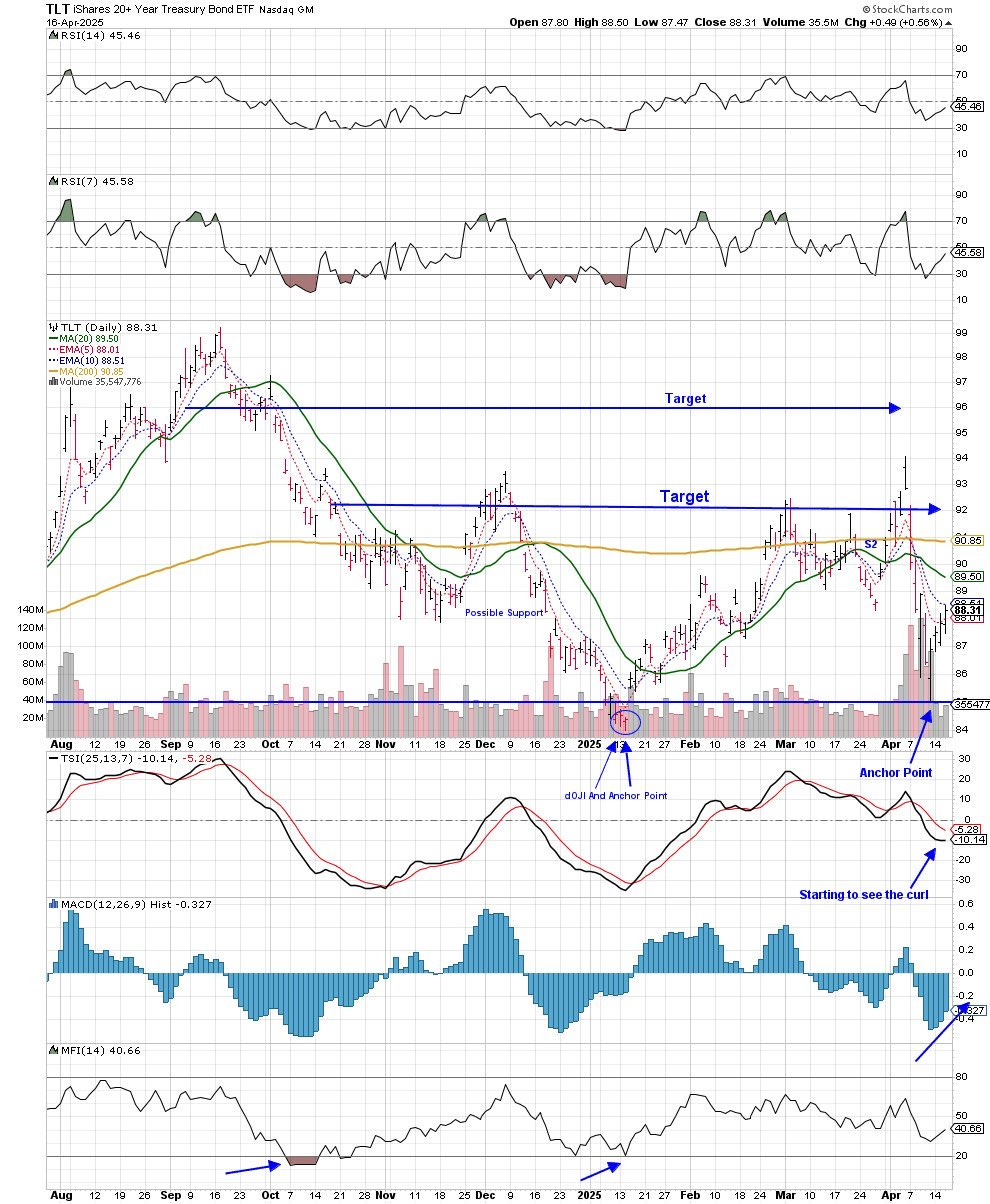Click the blue dotted swatch for EMA(10)
The image size is (990, 1204).
(x=52, y=360)
